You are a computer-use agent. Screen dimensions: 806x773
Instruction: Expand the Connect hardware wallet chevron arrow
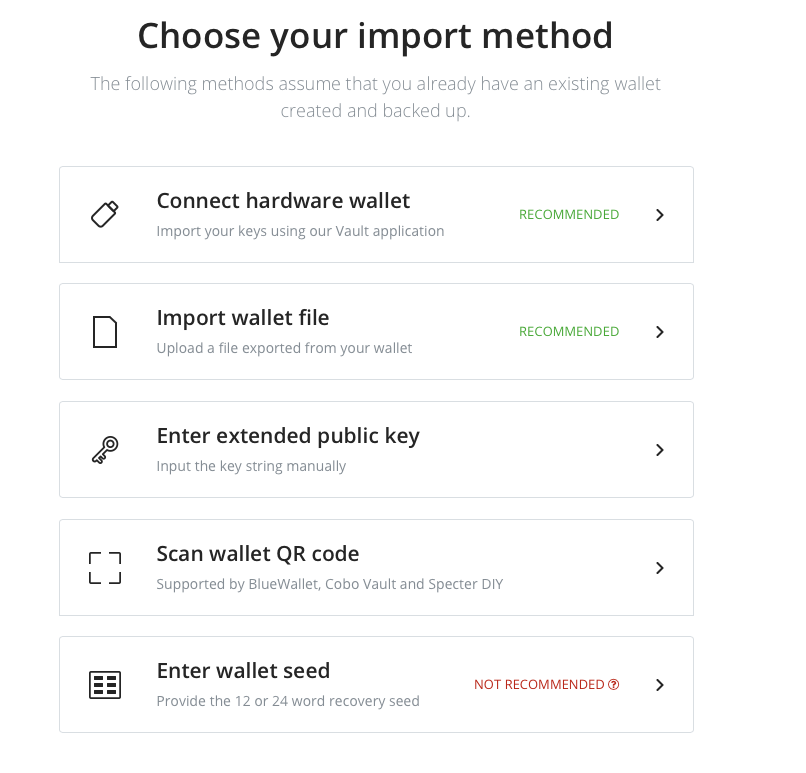point(660,215)
